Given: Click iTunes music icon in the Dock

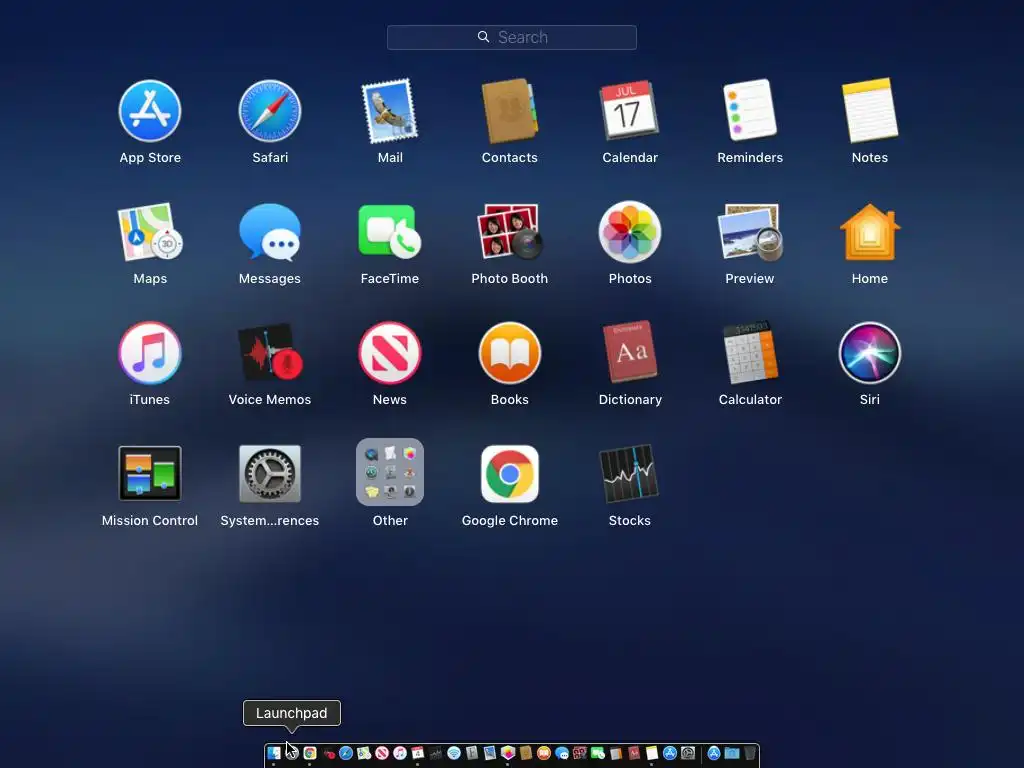Looking at the screenshot, I should coord(400,753).
